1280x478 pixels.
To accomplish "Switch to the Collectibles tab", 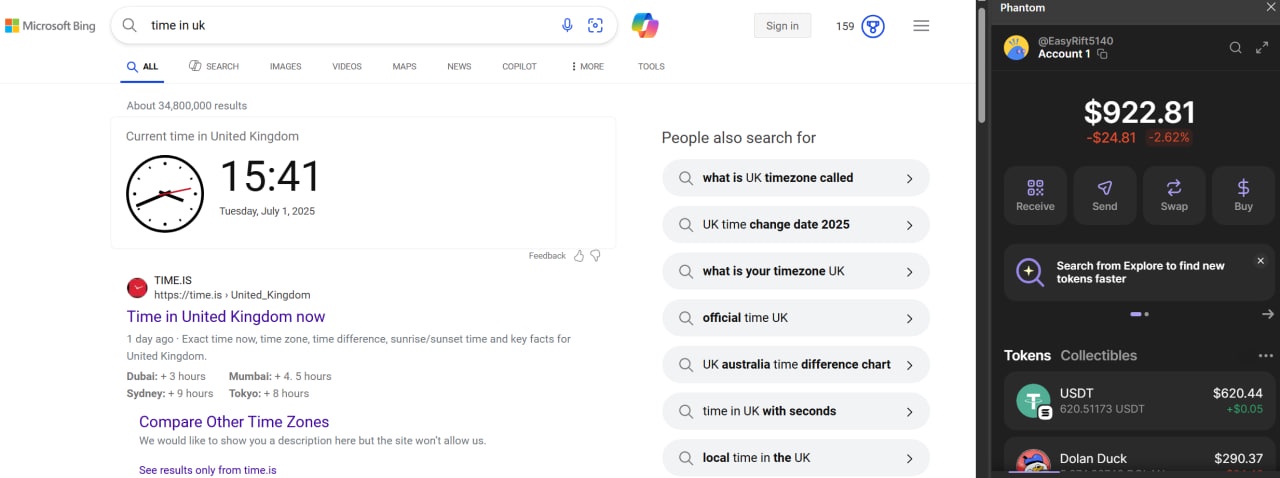I will (x=1098, y=356).
